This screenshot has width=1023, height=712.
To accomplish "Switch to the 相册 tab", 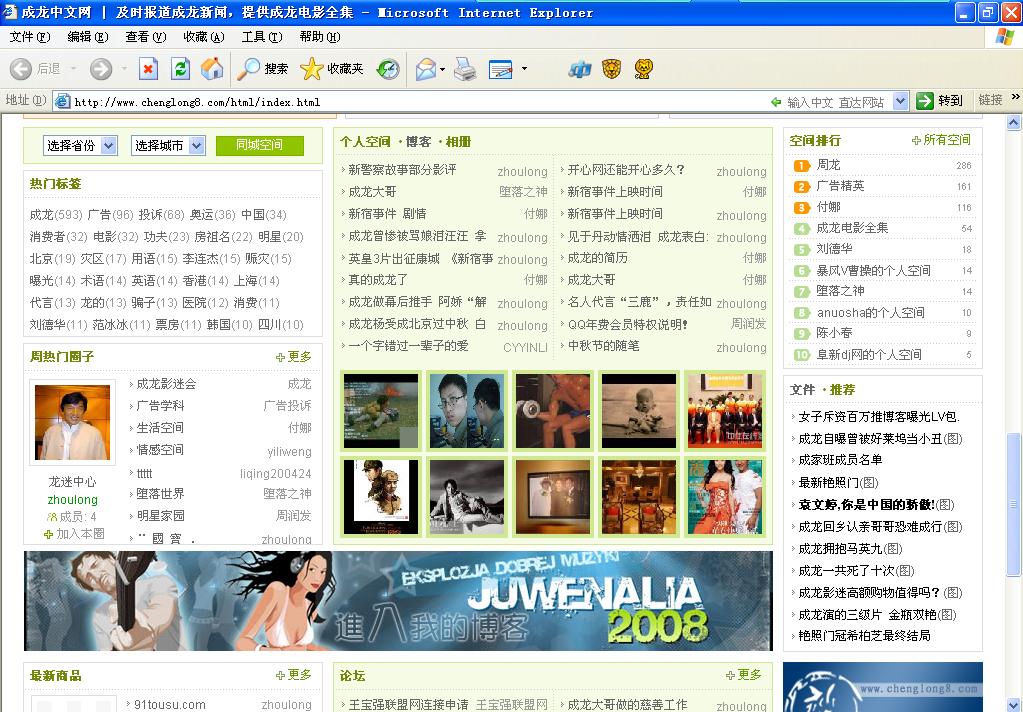I will 458,142.
